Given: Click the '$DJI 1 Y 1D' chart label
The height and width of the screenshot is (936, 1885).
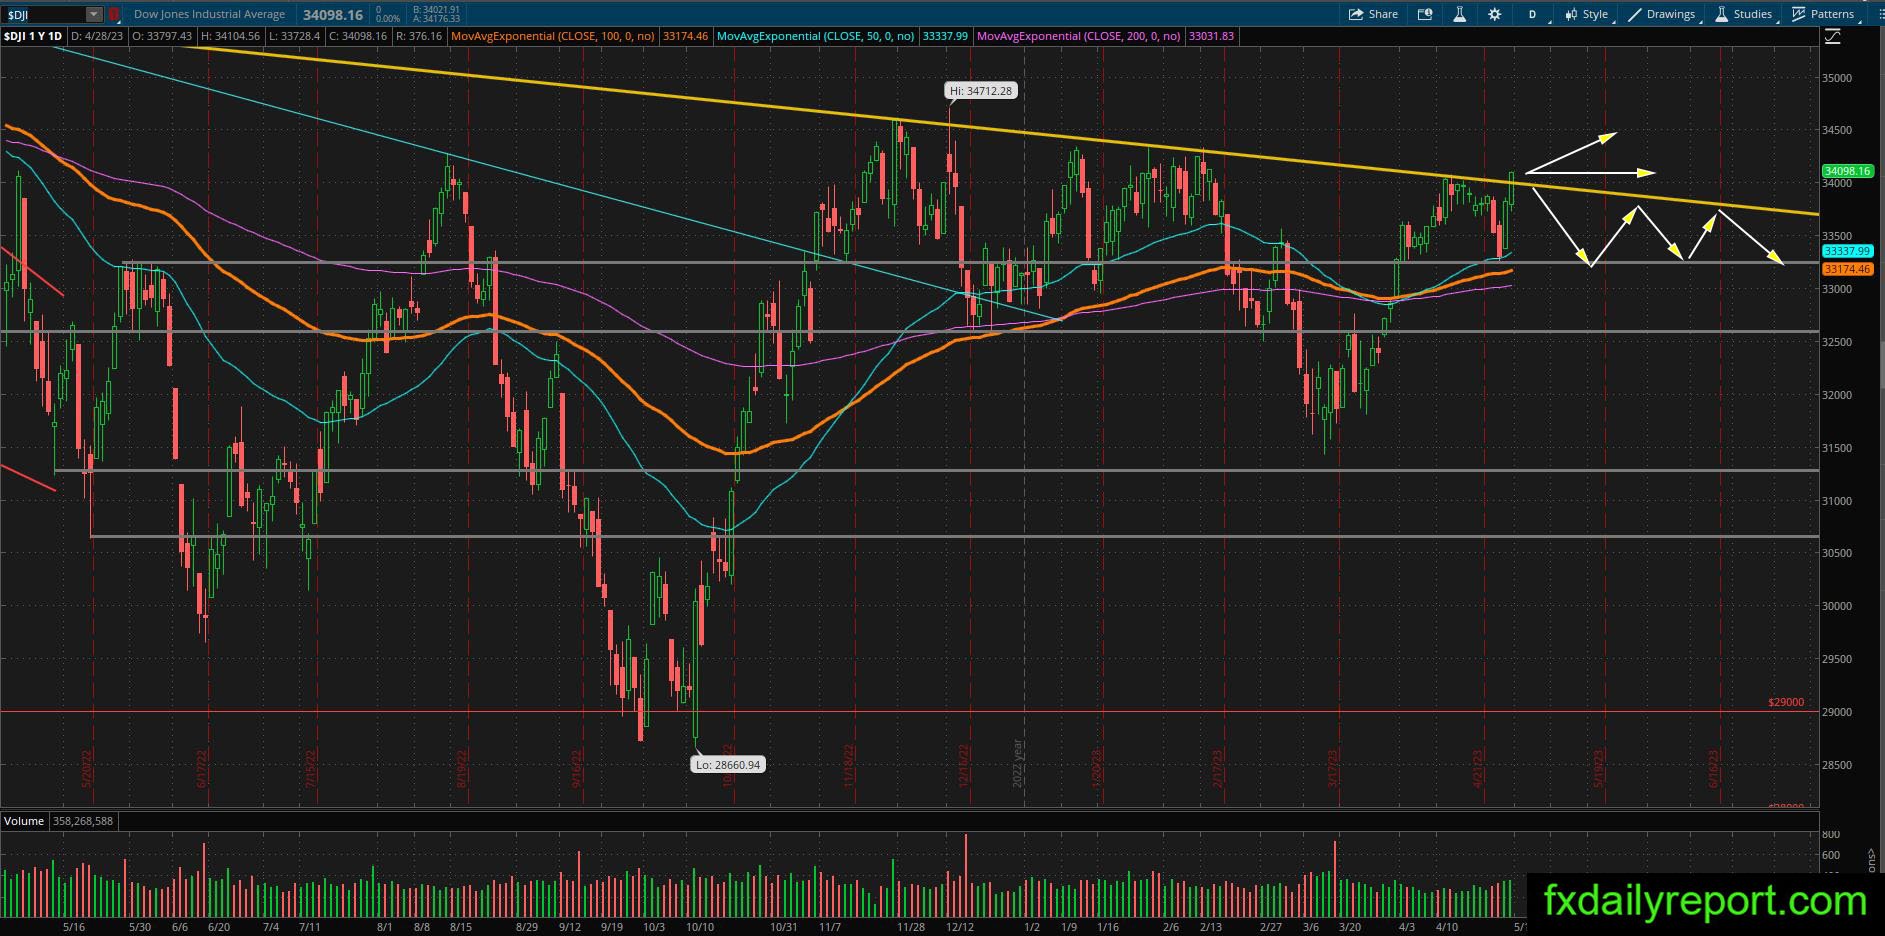Looking at the screenshot, I should coord(33,36).
